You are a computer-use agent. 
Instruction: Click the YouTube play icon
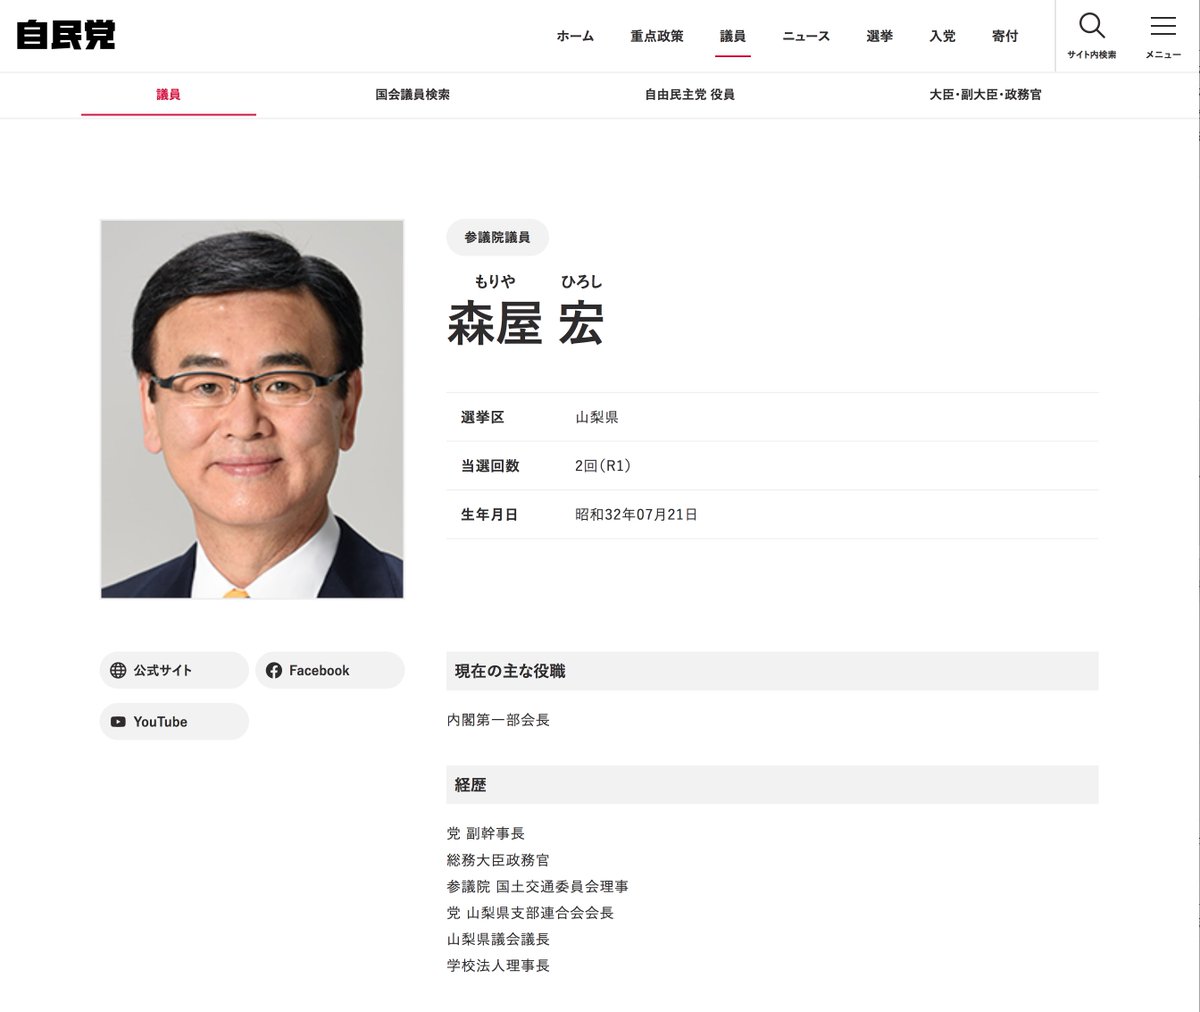(118, 722)
